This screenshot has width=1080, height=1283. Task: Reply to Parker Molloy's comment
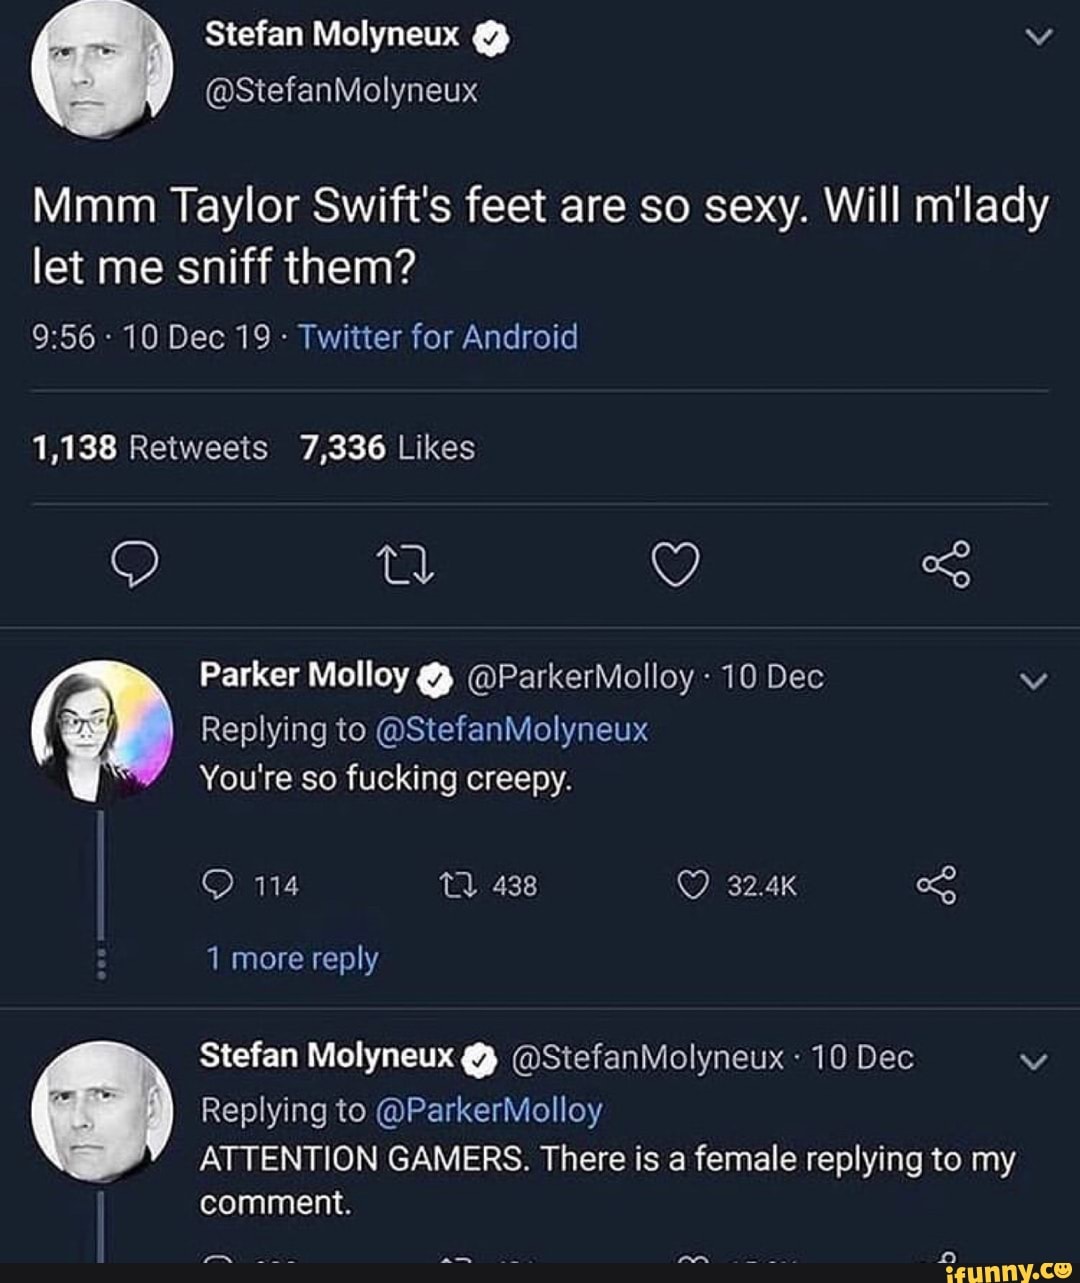point(220,884)
